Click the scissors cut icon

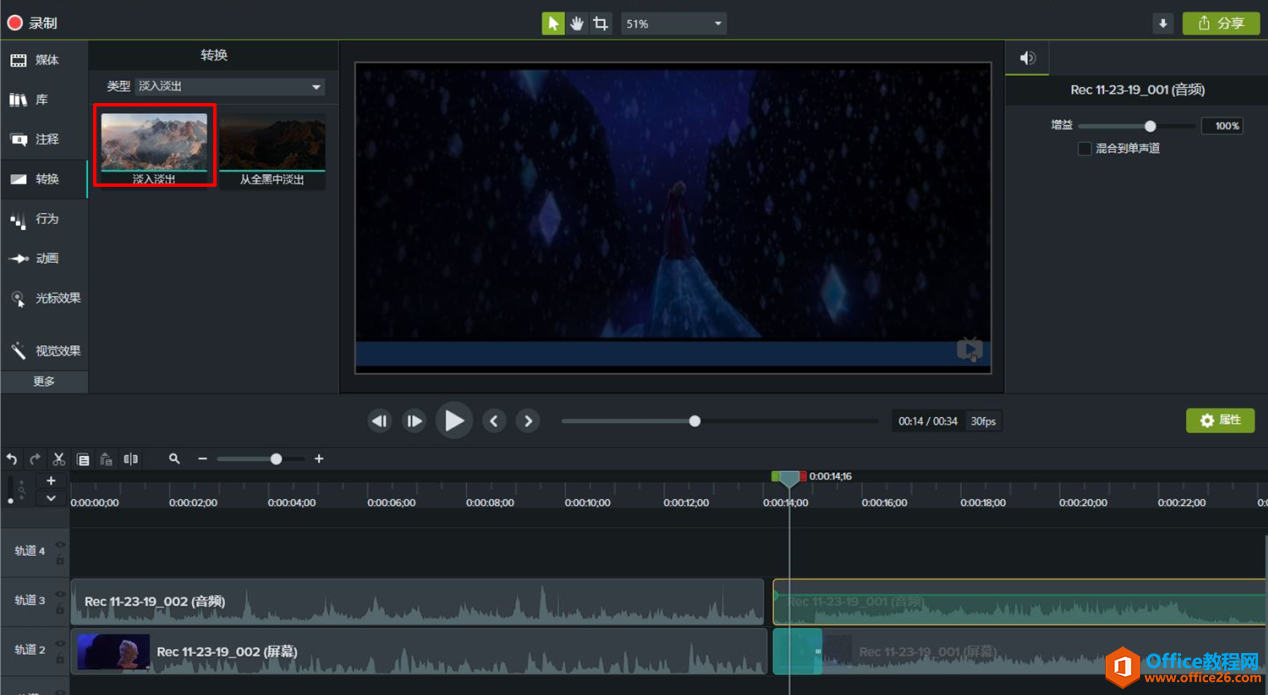click(59, 459)
